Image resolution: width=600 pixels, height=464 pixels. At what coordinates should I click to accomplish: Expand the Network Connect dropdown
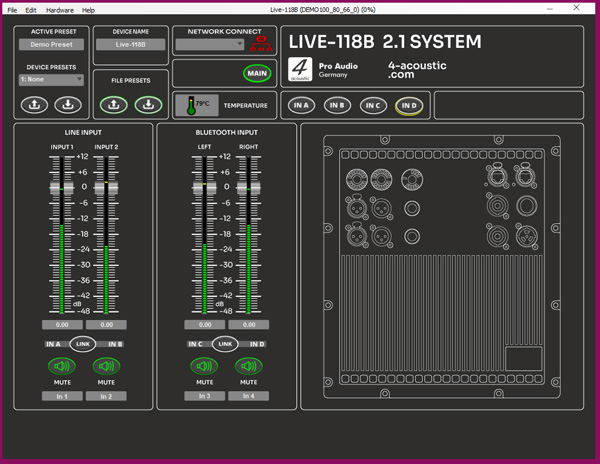[x=208, y=45]
